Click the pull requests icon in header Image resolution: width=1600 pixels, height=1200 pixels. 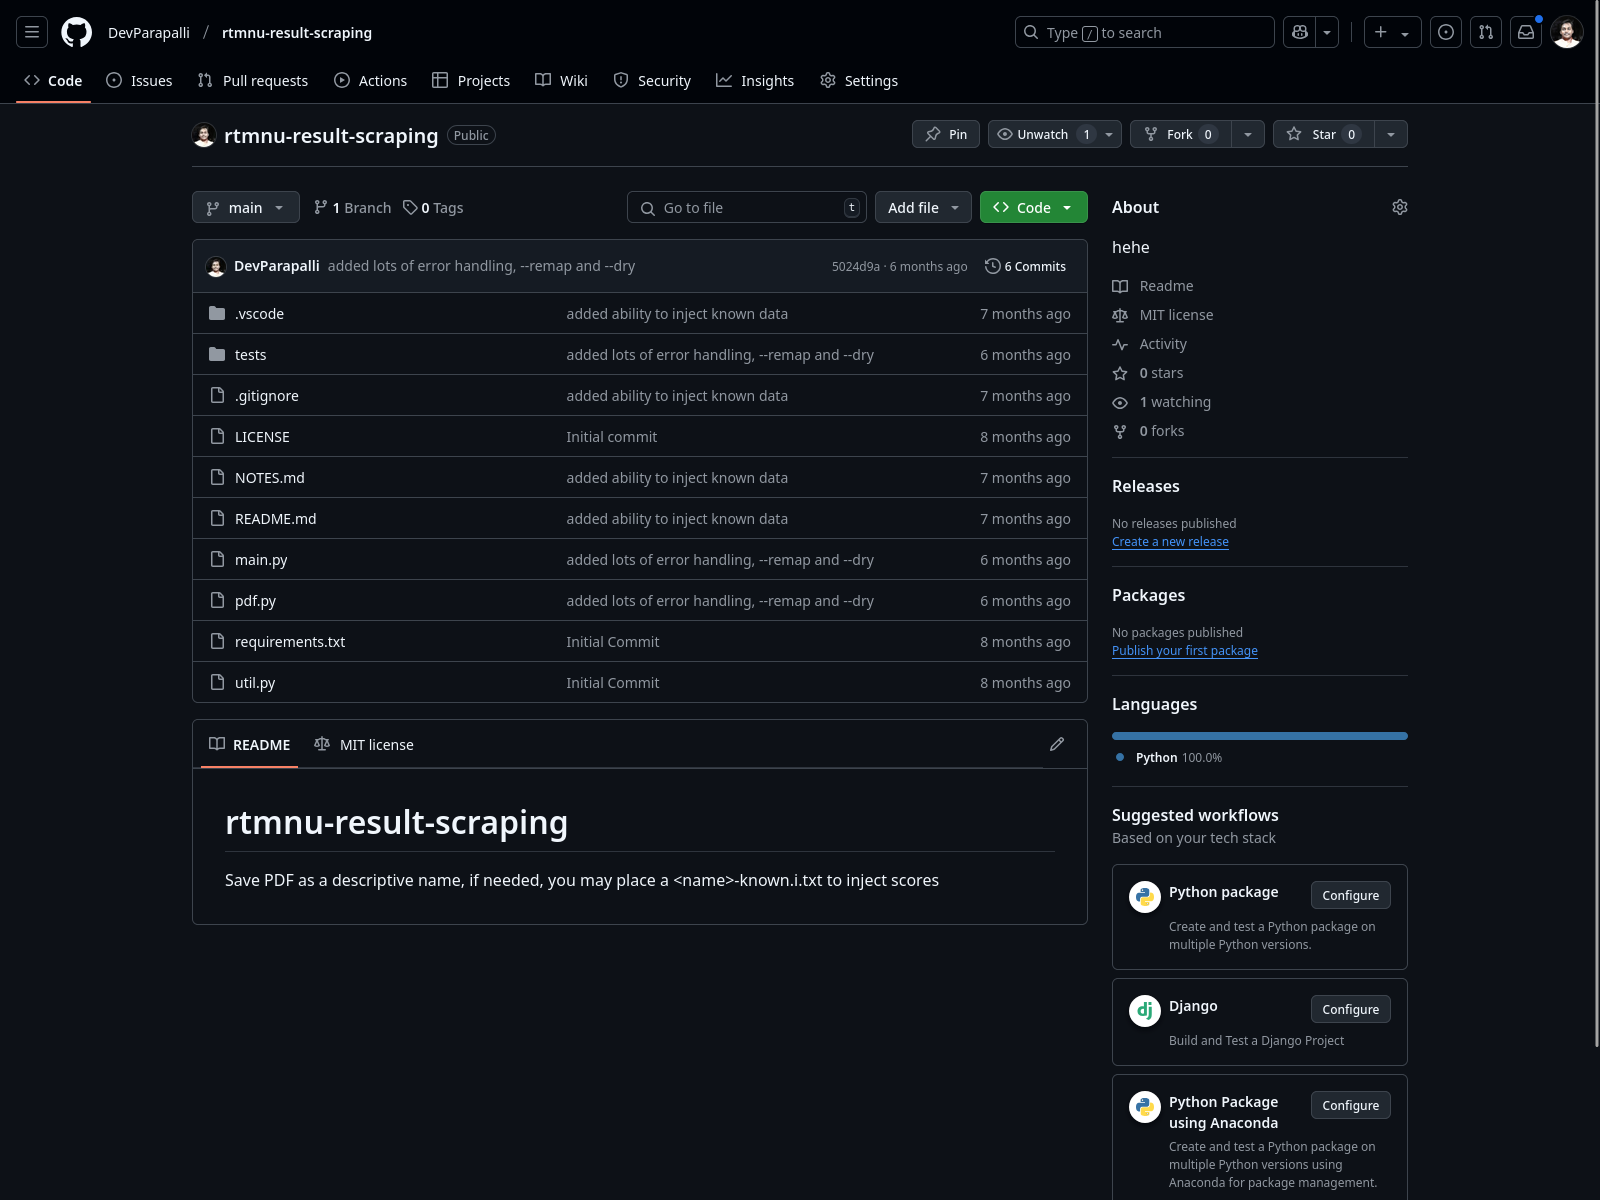coord(1486,32)
